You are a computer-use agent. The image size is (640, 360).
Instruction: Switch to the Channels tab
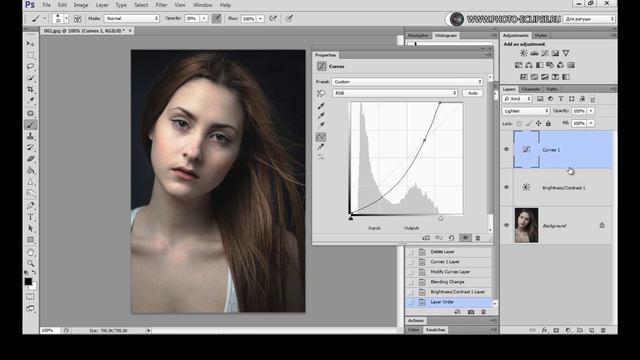point(531,89)
